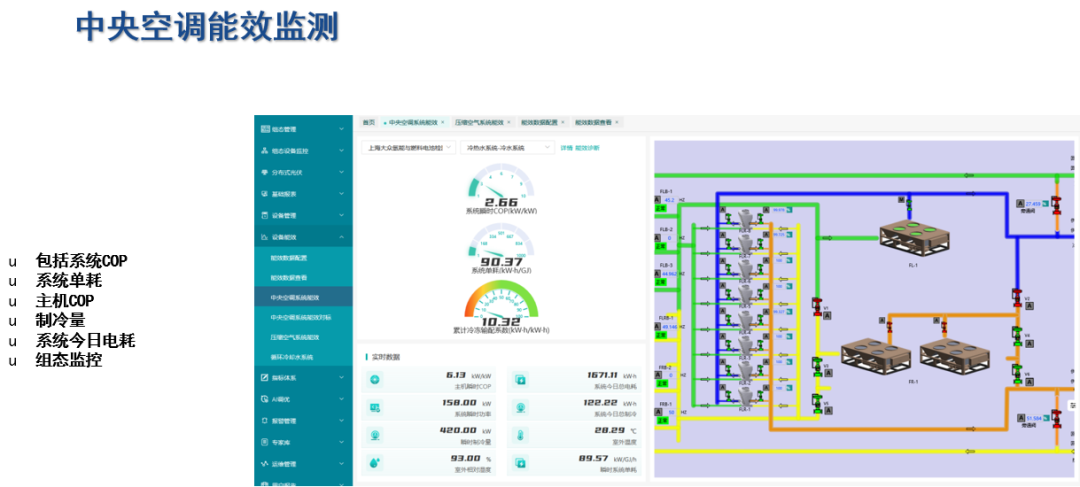Screen dimensions: 1080x487
Task: Click the FLB-1 frequency value 45.2
Action: 669,200
